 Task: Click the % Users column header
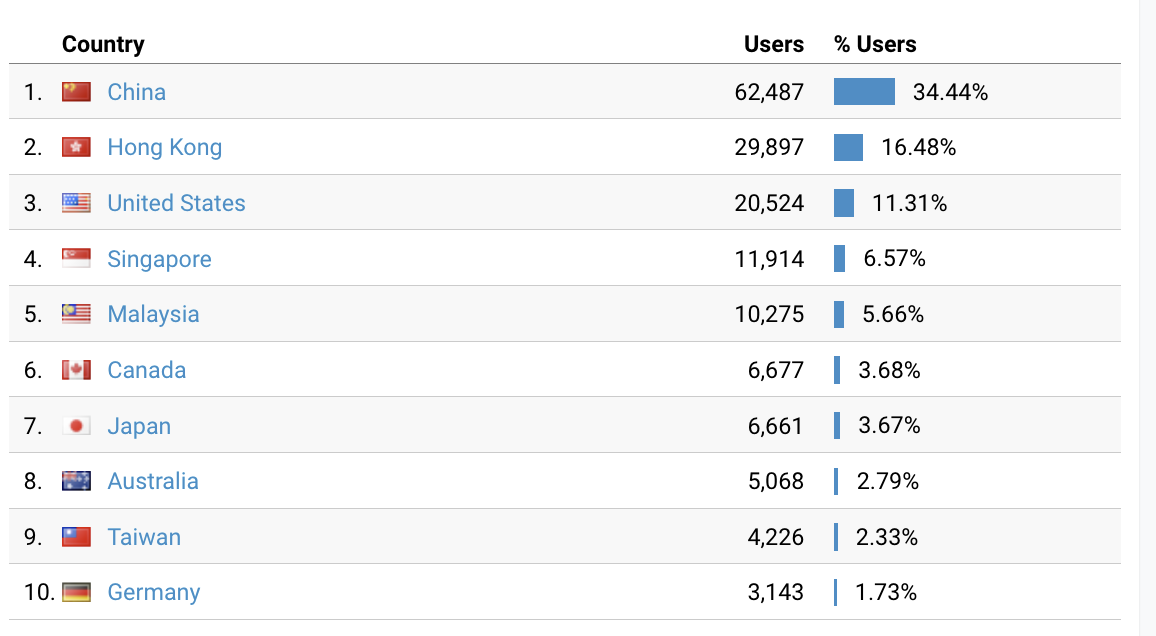pos(875,44)
